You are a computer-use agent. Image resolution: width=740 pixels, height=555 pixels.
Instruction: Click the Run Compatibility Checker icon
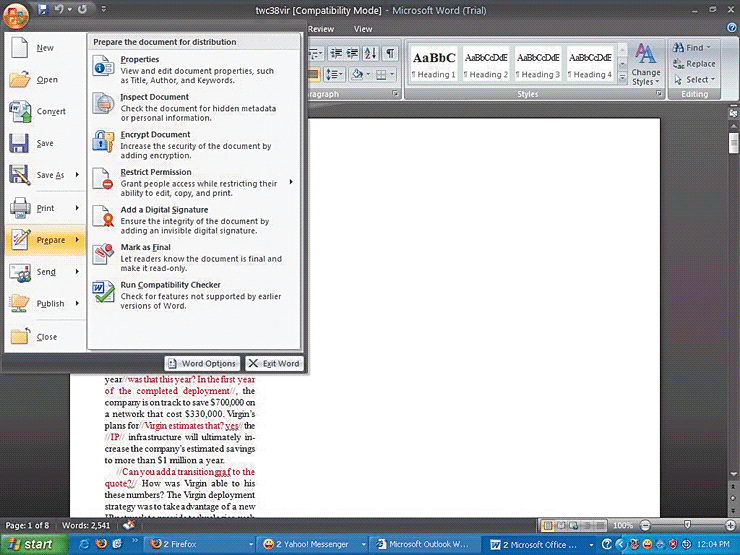pyautogui.click(x=103, y=292)
